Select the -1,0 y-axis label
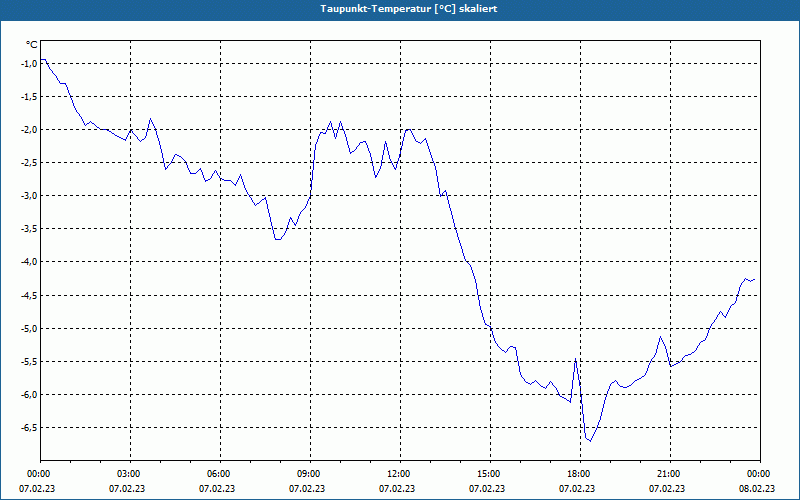This screenshot has height=500, width=800. (x=29, y=63)
